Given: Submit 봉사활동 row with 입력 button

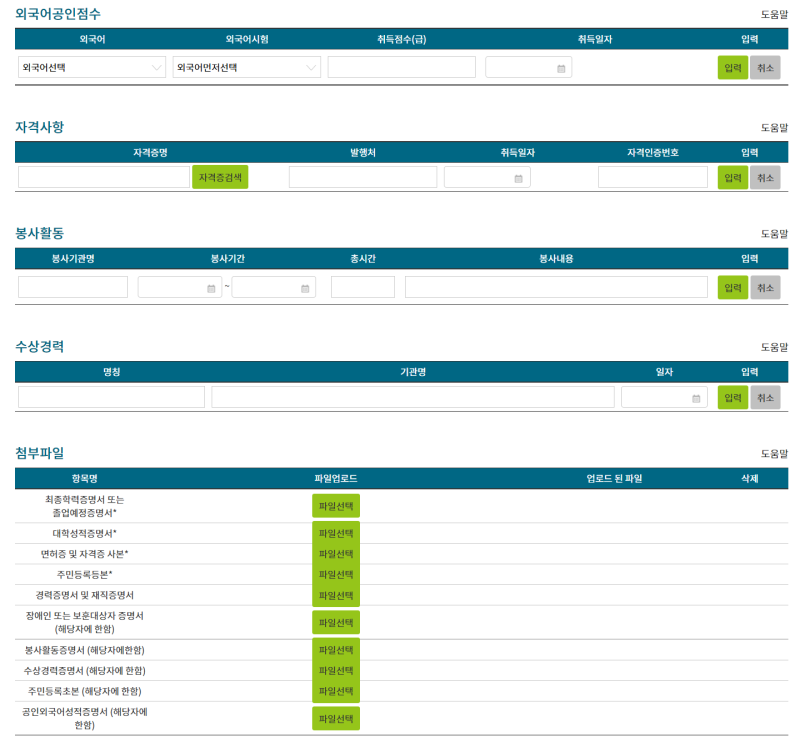Looking at the screenshot, I should click(x=732, y=288).
